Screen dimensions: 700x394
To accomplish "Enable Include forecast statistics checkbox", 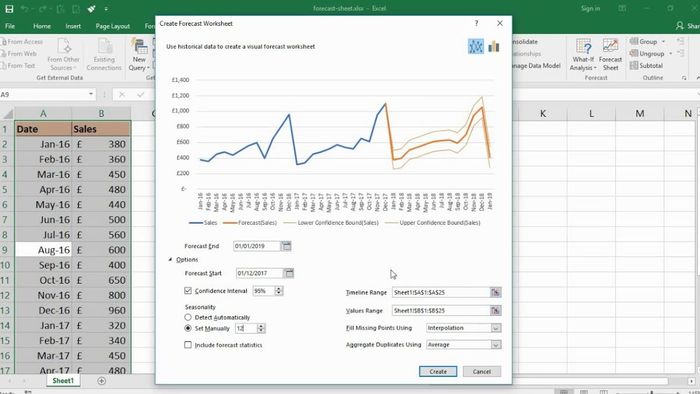I will [x=188, y=345].
